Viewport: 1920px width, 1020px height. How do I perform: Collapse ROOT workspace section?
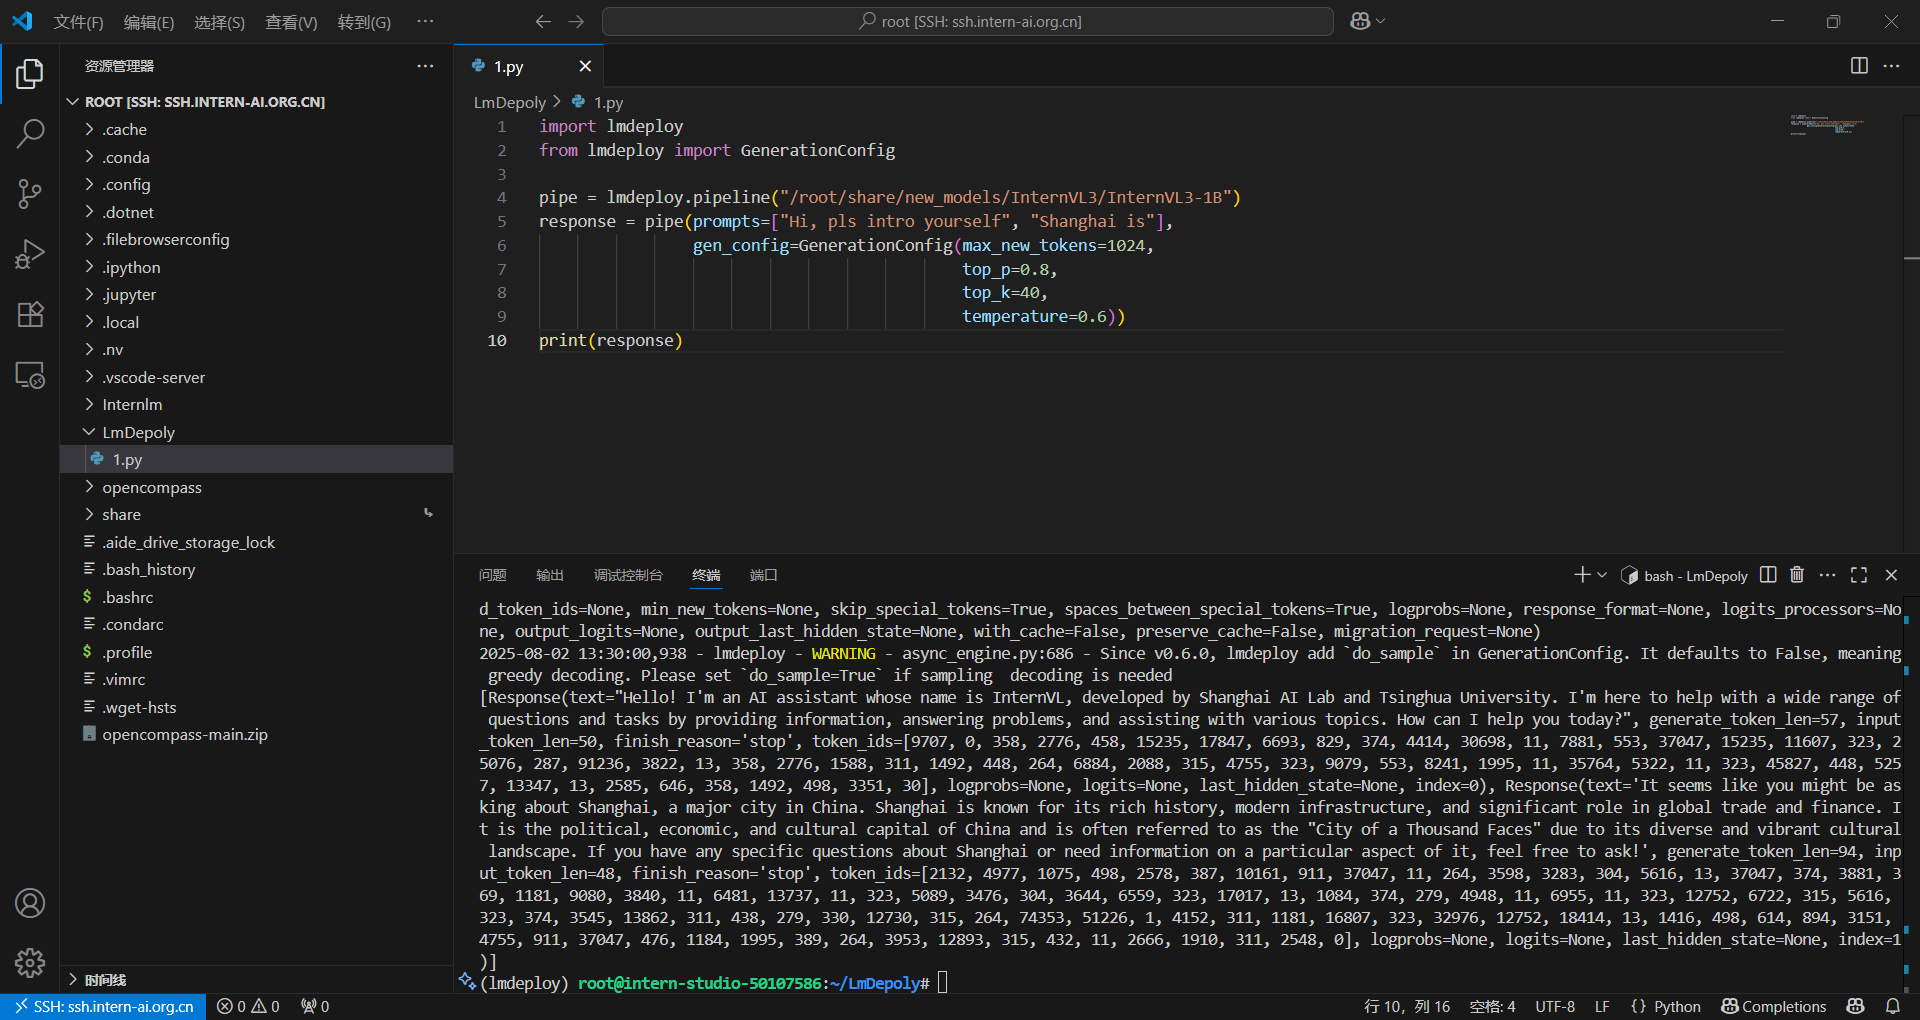(x=256, y=102)
